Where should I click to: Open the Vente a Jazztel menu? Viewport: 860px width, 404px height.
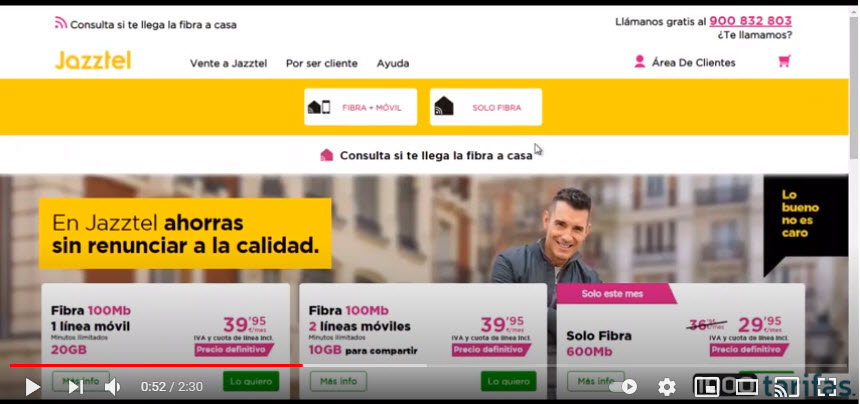(x=228, y=64)
